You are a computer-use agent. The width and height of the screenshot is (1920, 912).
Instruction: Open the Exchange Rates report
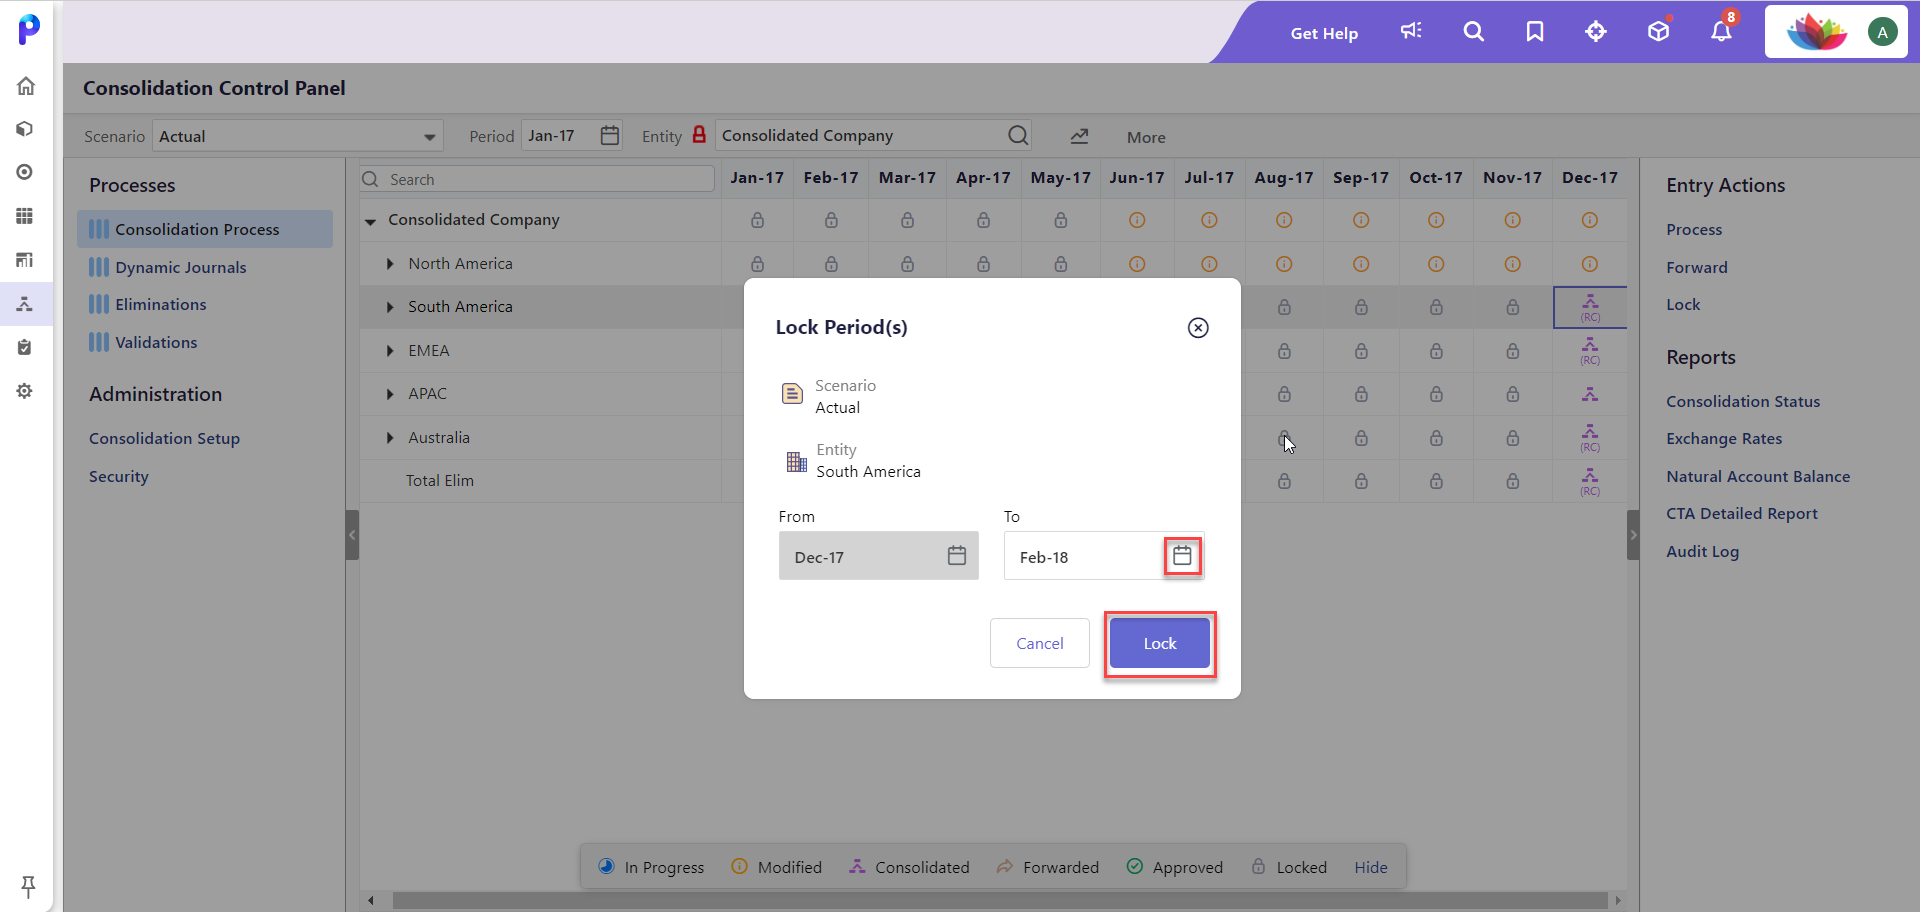pyautogui.click(x=1724, y=438)
